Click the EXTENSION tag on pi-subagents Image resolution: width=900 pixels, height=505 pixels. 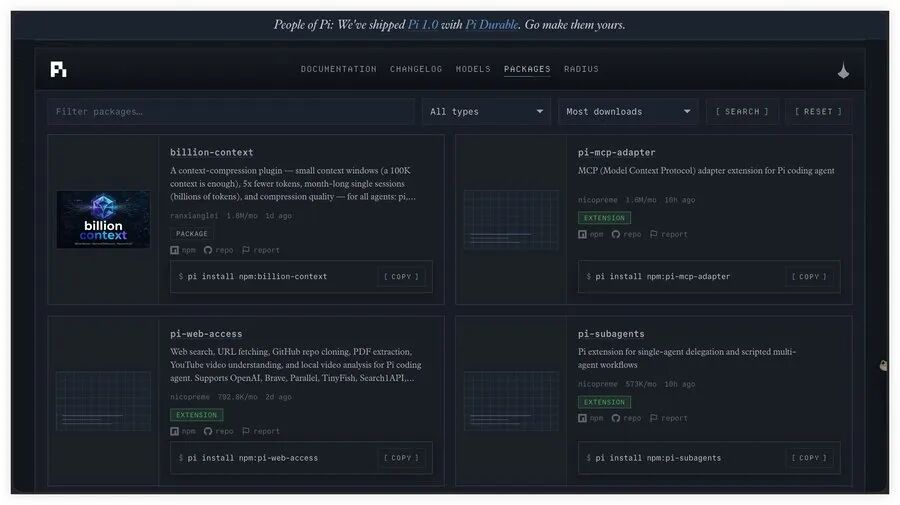(604, 402)
